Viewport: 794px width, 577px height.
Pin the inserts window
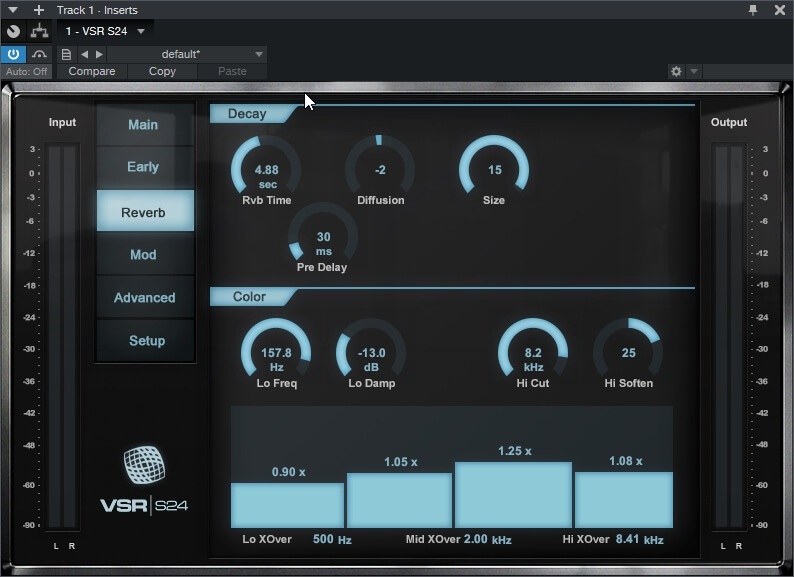753,10
